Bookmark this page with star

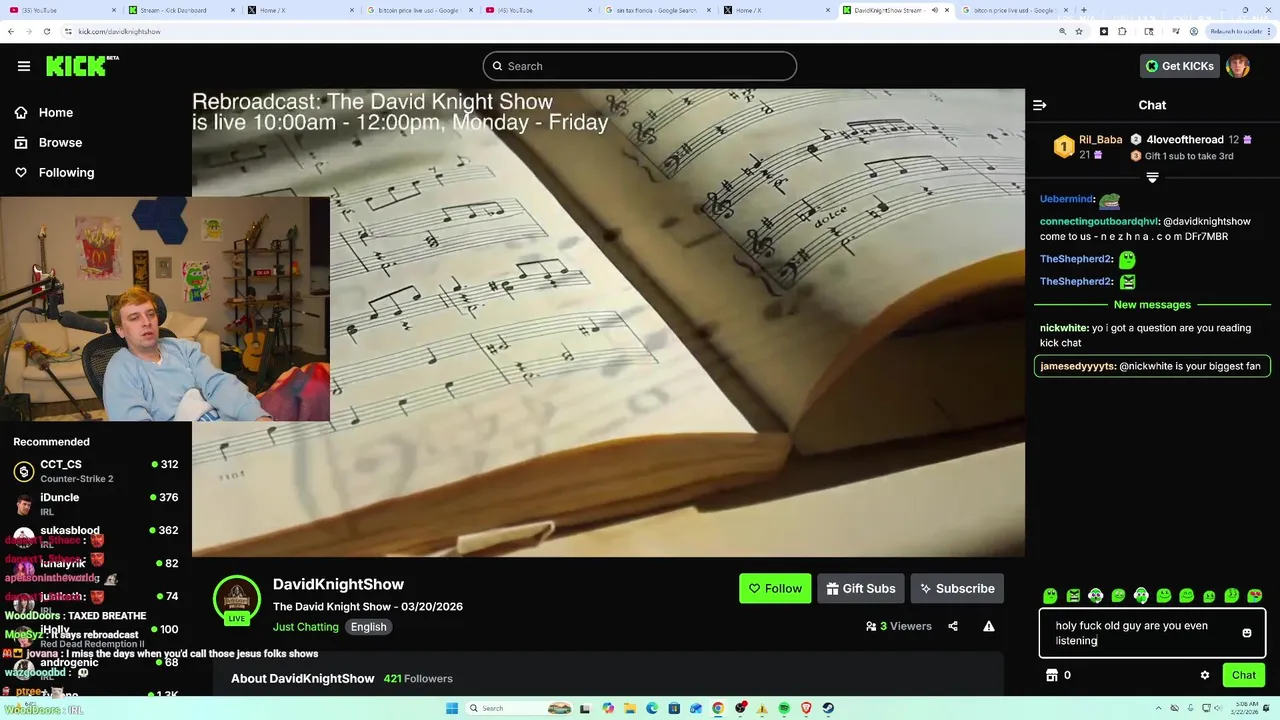coord(1079,31)
